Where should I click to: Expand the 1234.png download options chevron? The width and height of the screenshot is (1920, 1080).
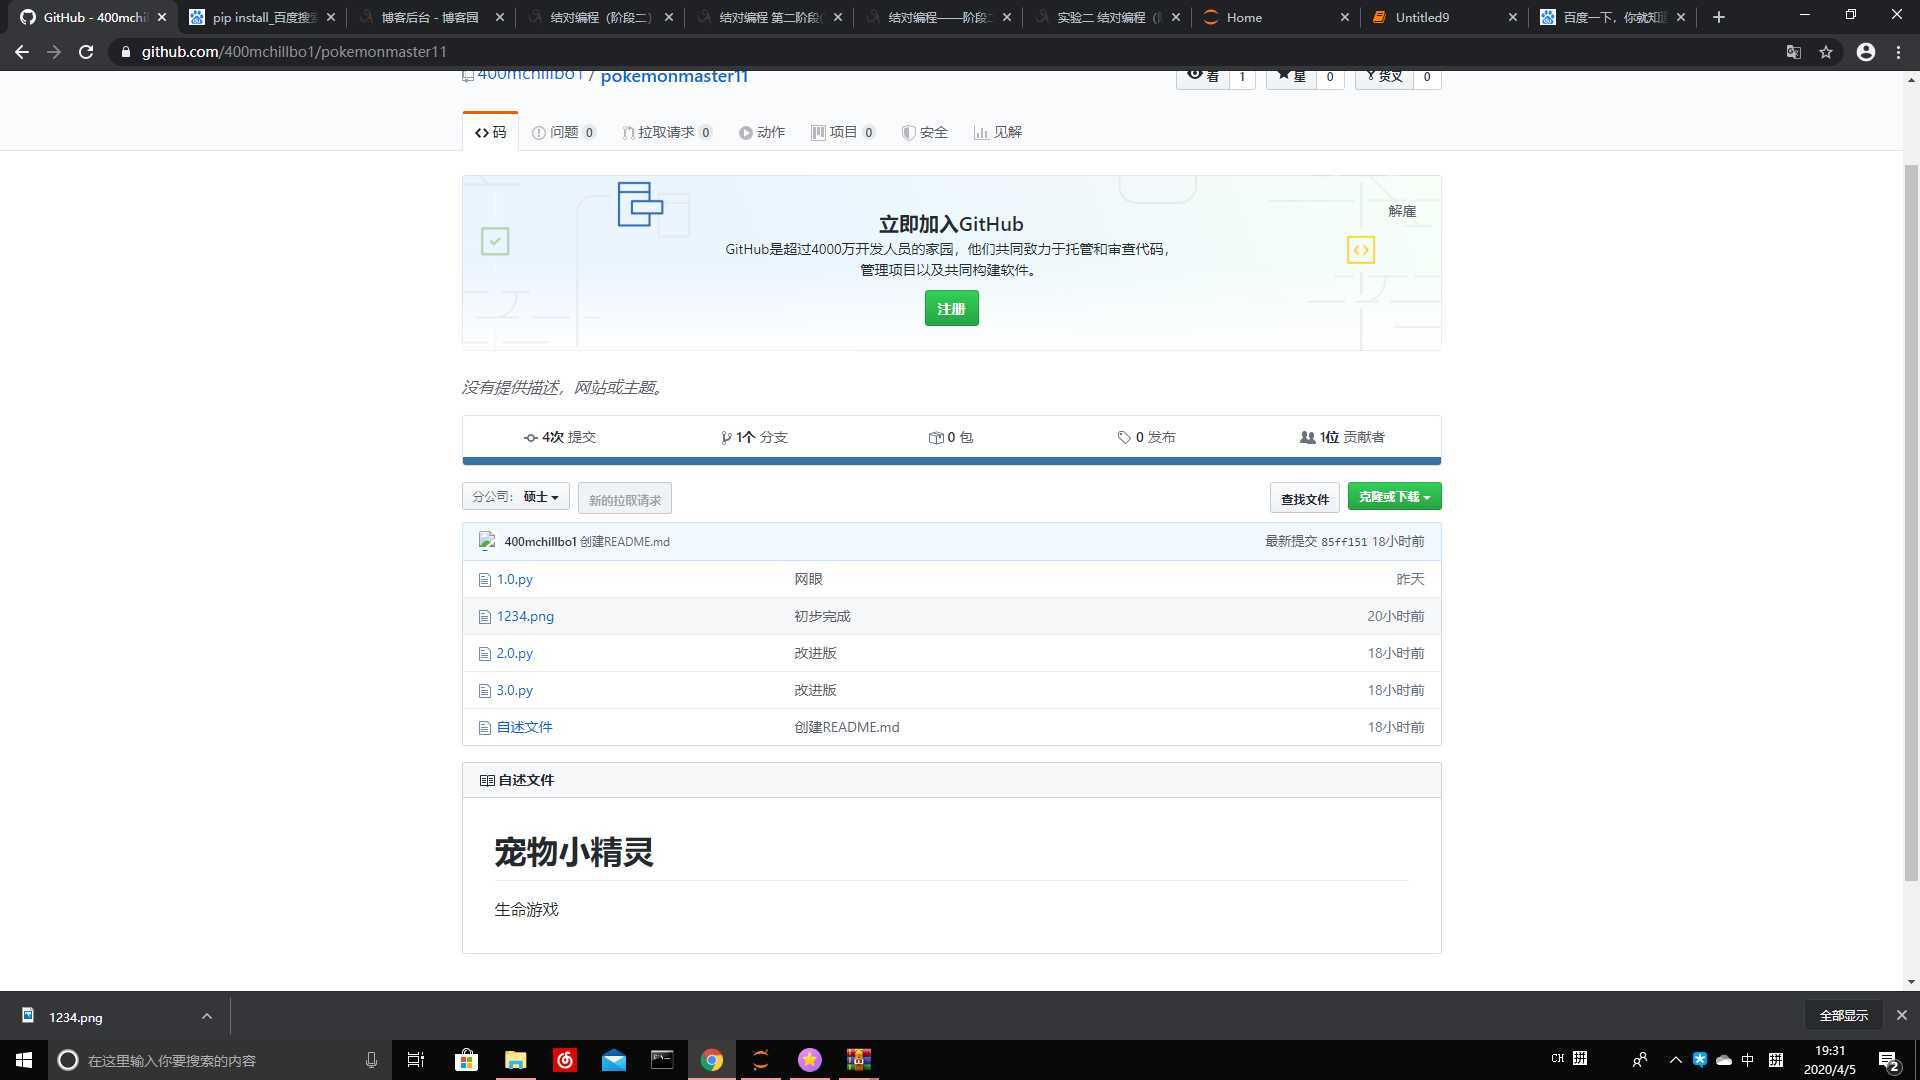click(206, 1016)
